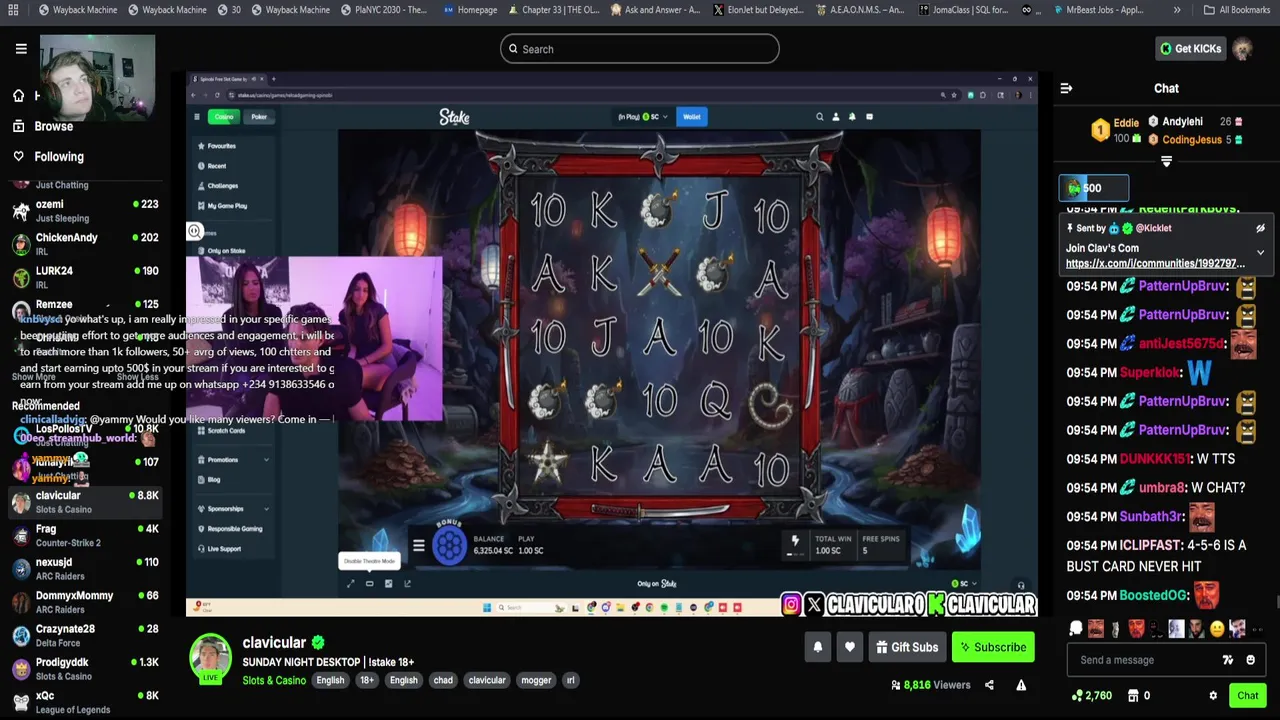Viewport: 1280px width, 720px height.
Task: Click the mogger stream tag
Action: click(x=536, y=680)
